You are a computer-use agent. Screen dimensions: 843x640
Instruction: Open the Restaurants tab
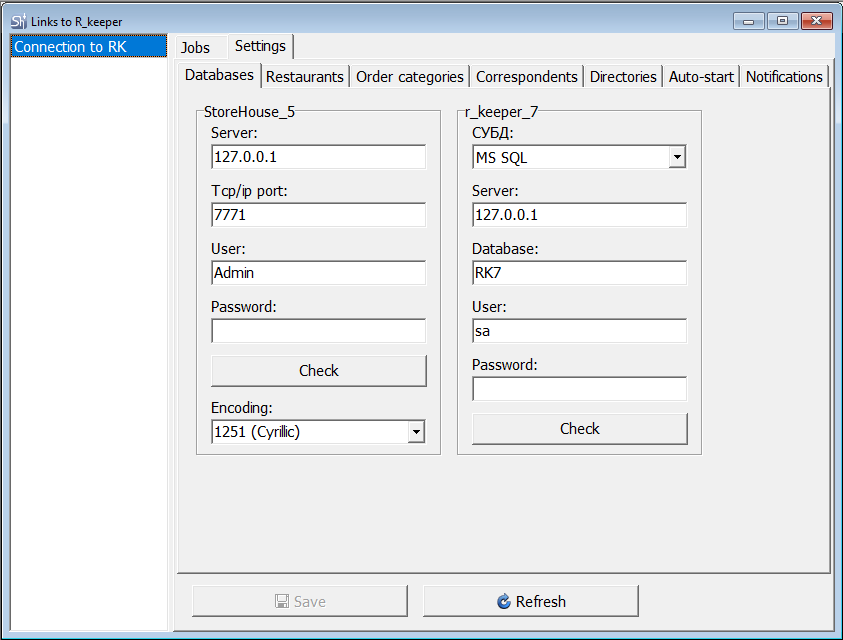coord(305,77)
